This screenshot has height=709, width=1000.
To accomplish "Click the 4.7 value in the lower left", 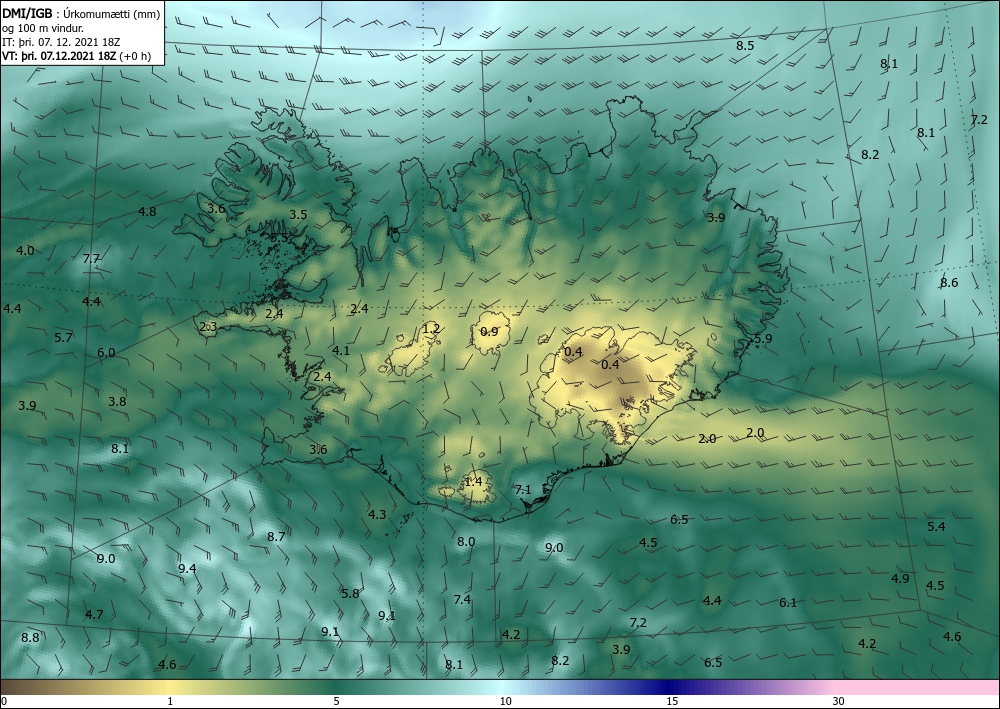I will pyautogui.click(x=94, y=615).
